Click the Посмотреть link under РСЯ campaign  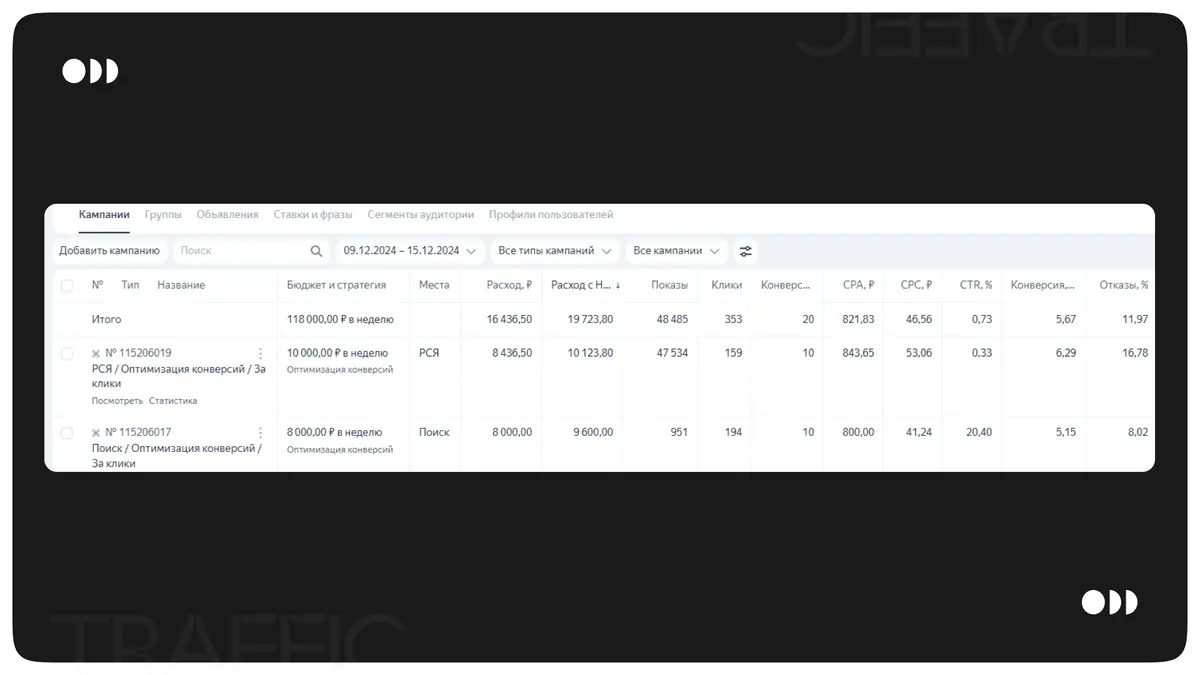click(117, 401)
